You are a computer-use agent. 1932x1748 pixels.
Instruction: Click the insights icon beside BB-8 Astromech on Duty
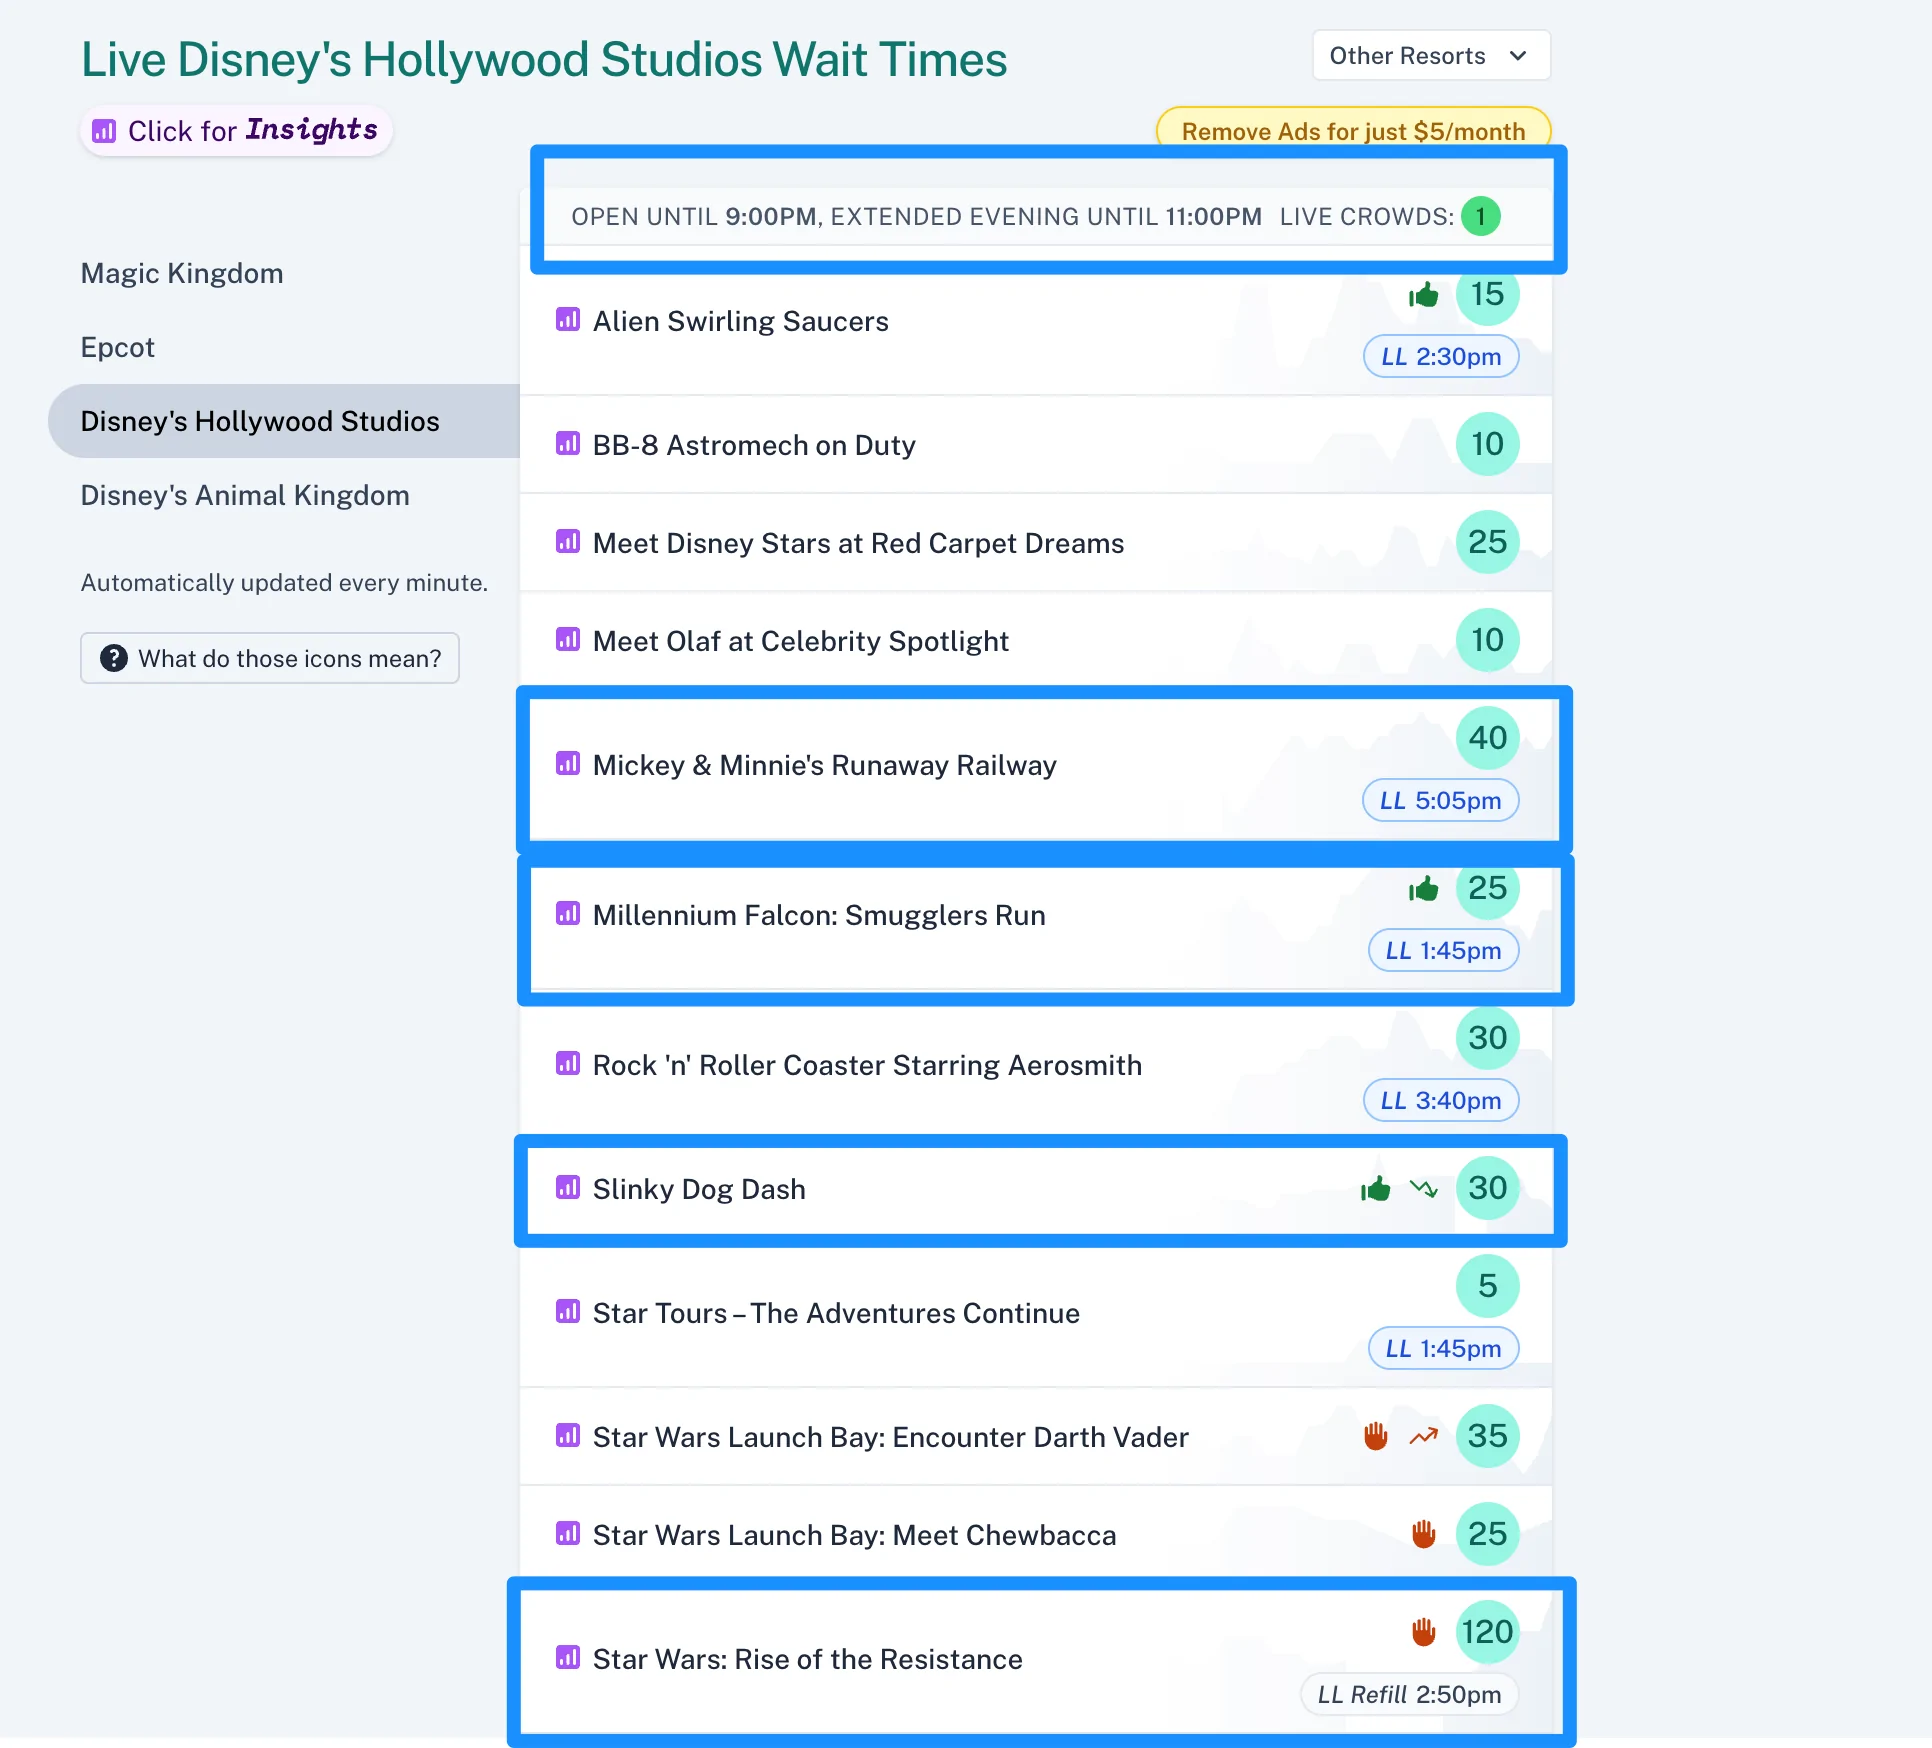coord(568,443)
